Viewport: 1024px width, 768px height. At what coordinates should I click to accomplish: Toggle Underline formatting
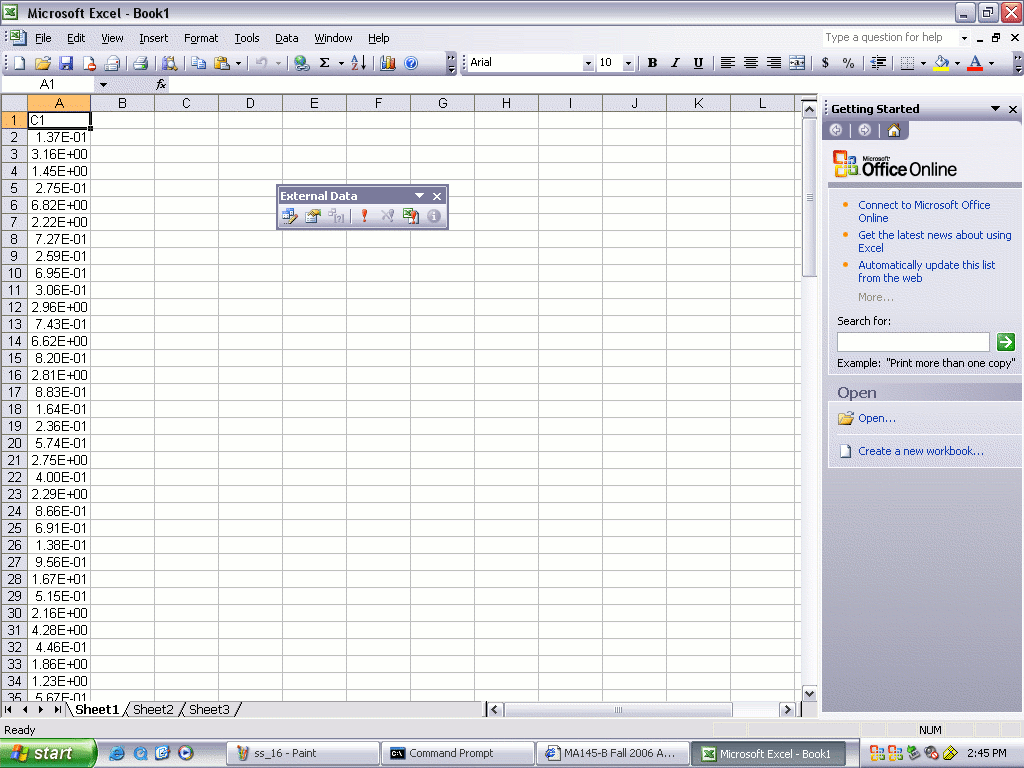point(698,63)
